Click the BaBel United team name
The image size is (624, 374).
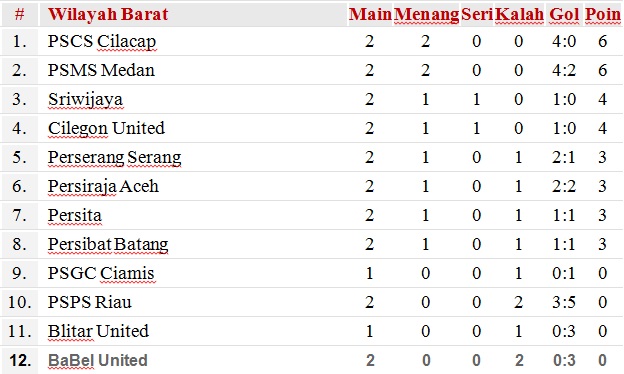click(98, 360)
